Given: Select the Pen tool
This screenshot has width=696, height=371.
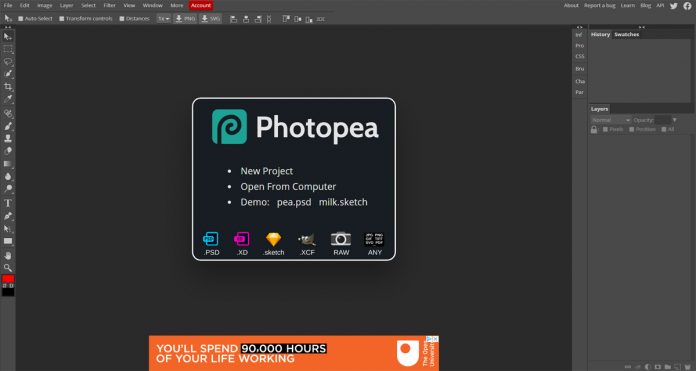Looking at the screenshot, I should point(8,216).
